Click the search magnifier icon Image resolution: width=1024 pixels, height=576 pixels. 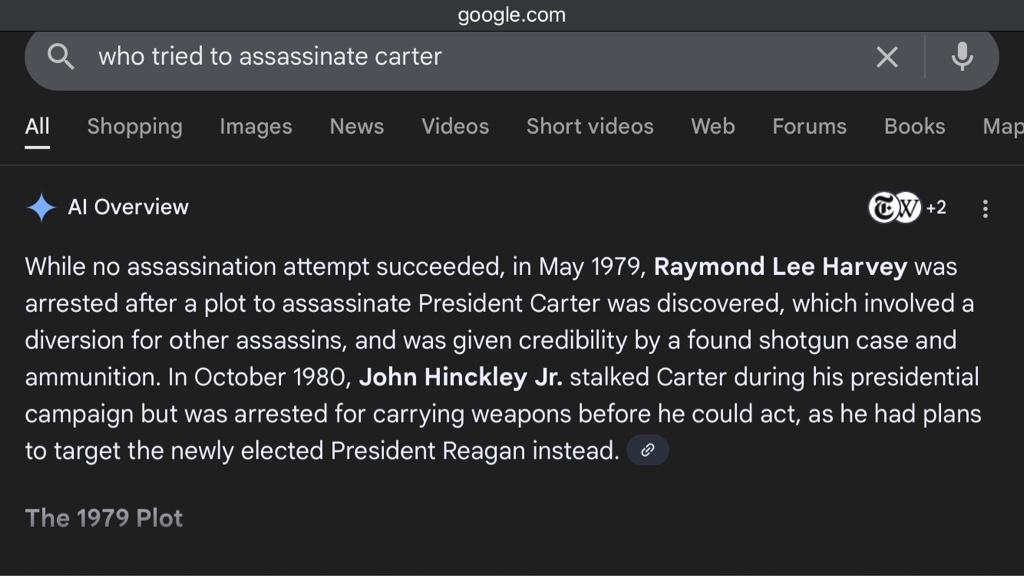[x=60, y=57]
